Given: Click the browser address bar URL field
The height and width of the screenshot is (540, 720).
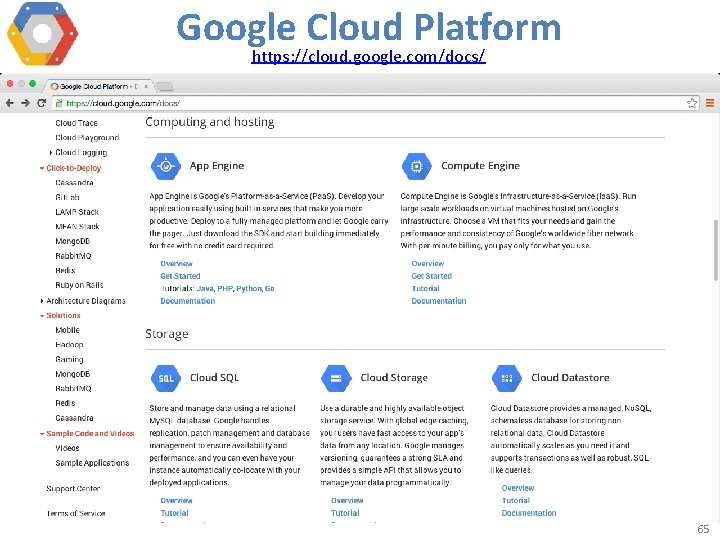Looking at the screenshot, I should (x=370, y=103).
